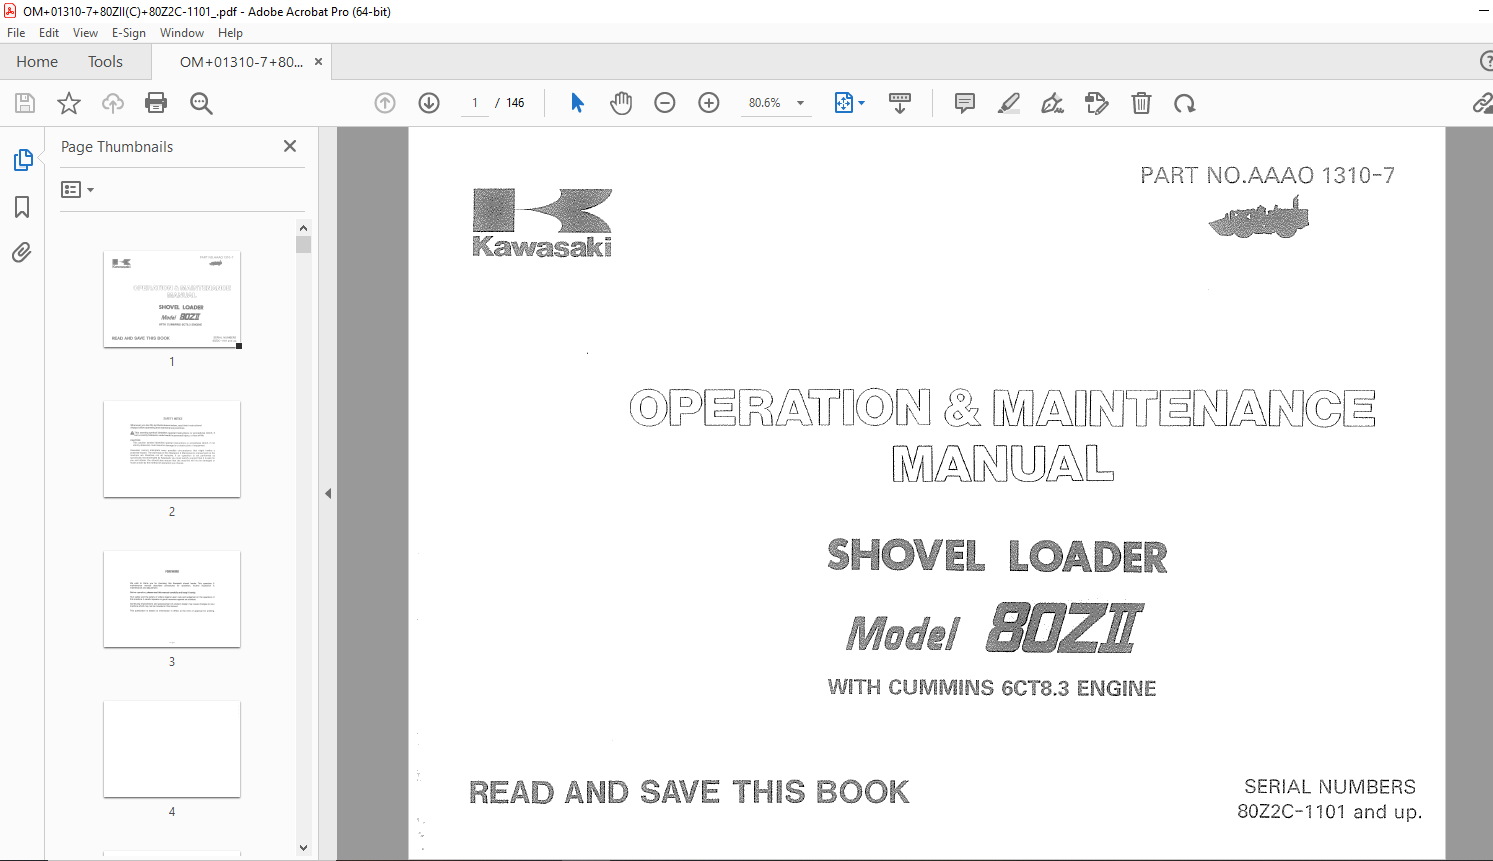Select page 1 thumbnail
1493x861 pixels.
click(x=172, y=299)
